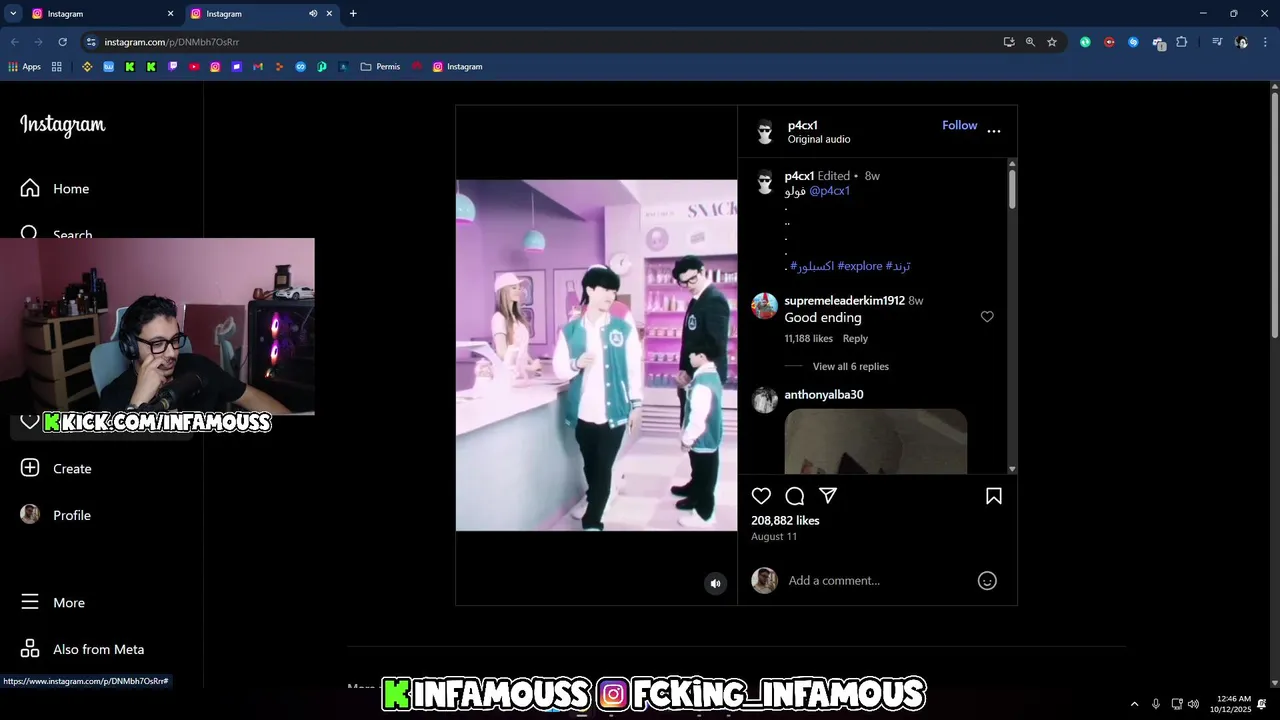Click the taskbar microphone icon
Screen dimensions: 1280x720
pos(1156,704)
